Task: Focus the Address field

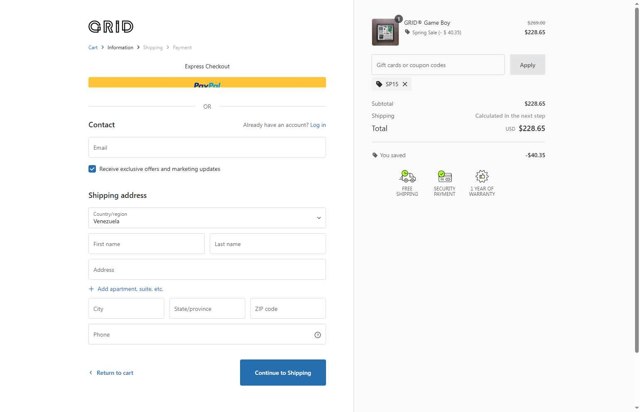Action: tap(207, 269)
